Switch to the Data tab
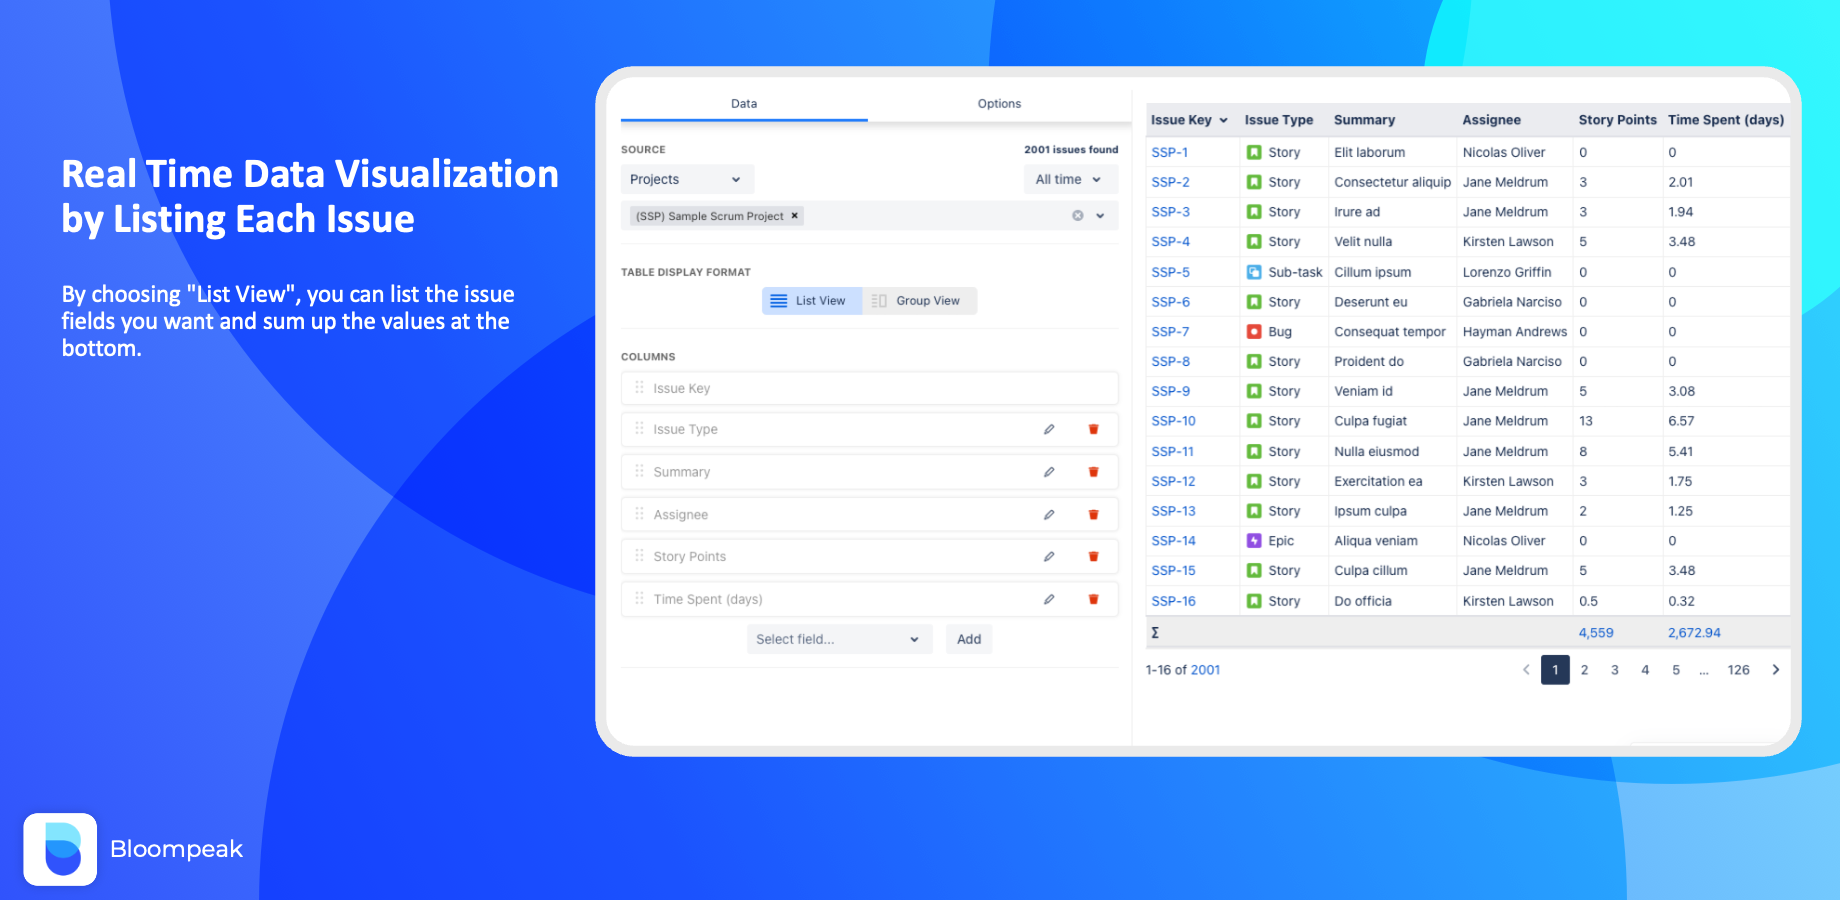The width and height of the screenshot is (1840, 900). pos(744,104)
